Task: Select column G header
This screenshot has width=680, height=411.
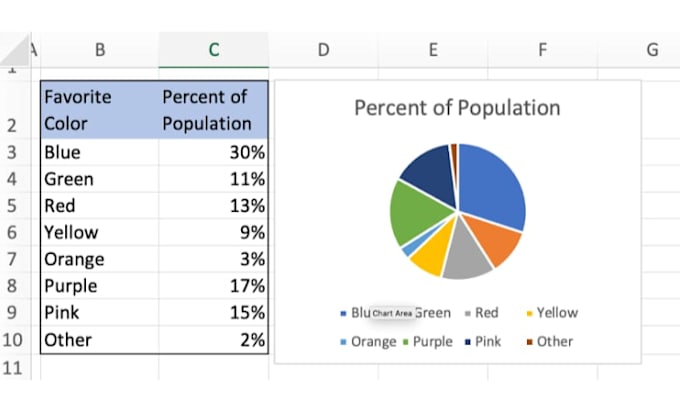Action: coord(639,50)
